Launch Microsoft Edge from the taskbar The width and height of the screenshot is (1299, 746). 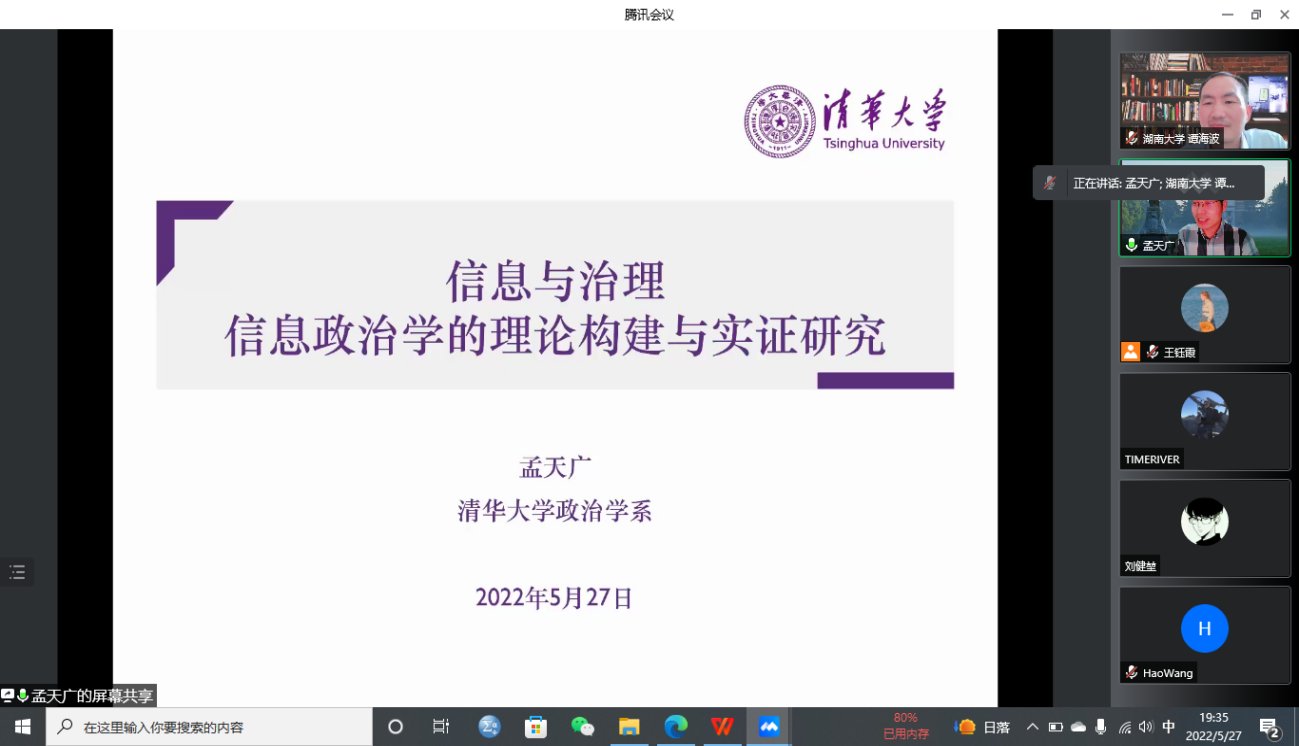[676, 727]
